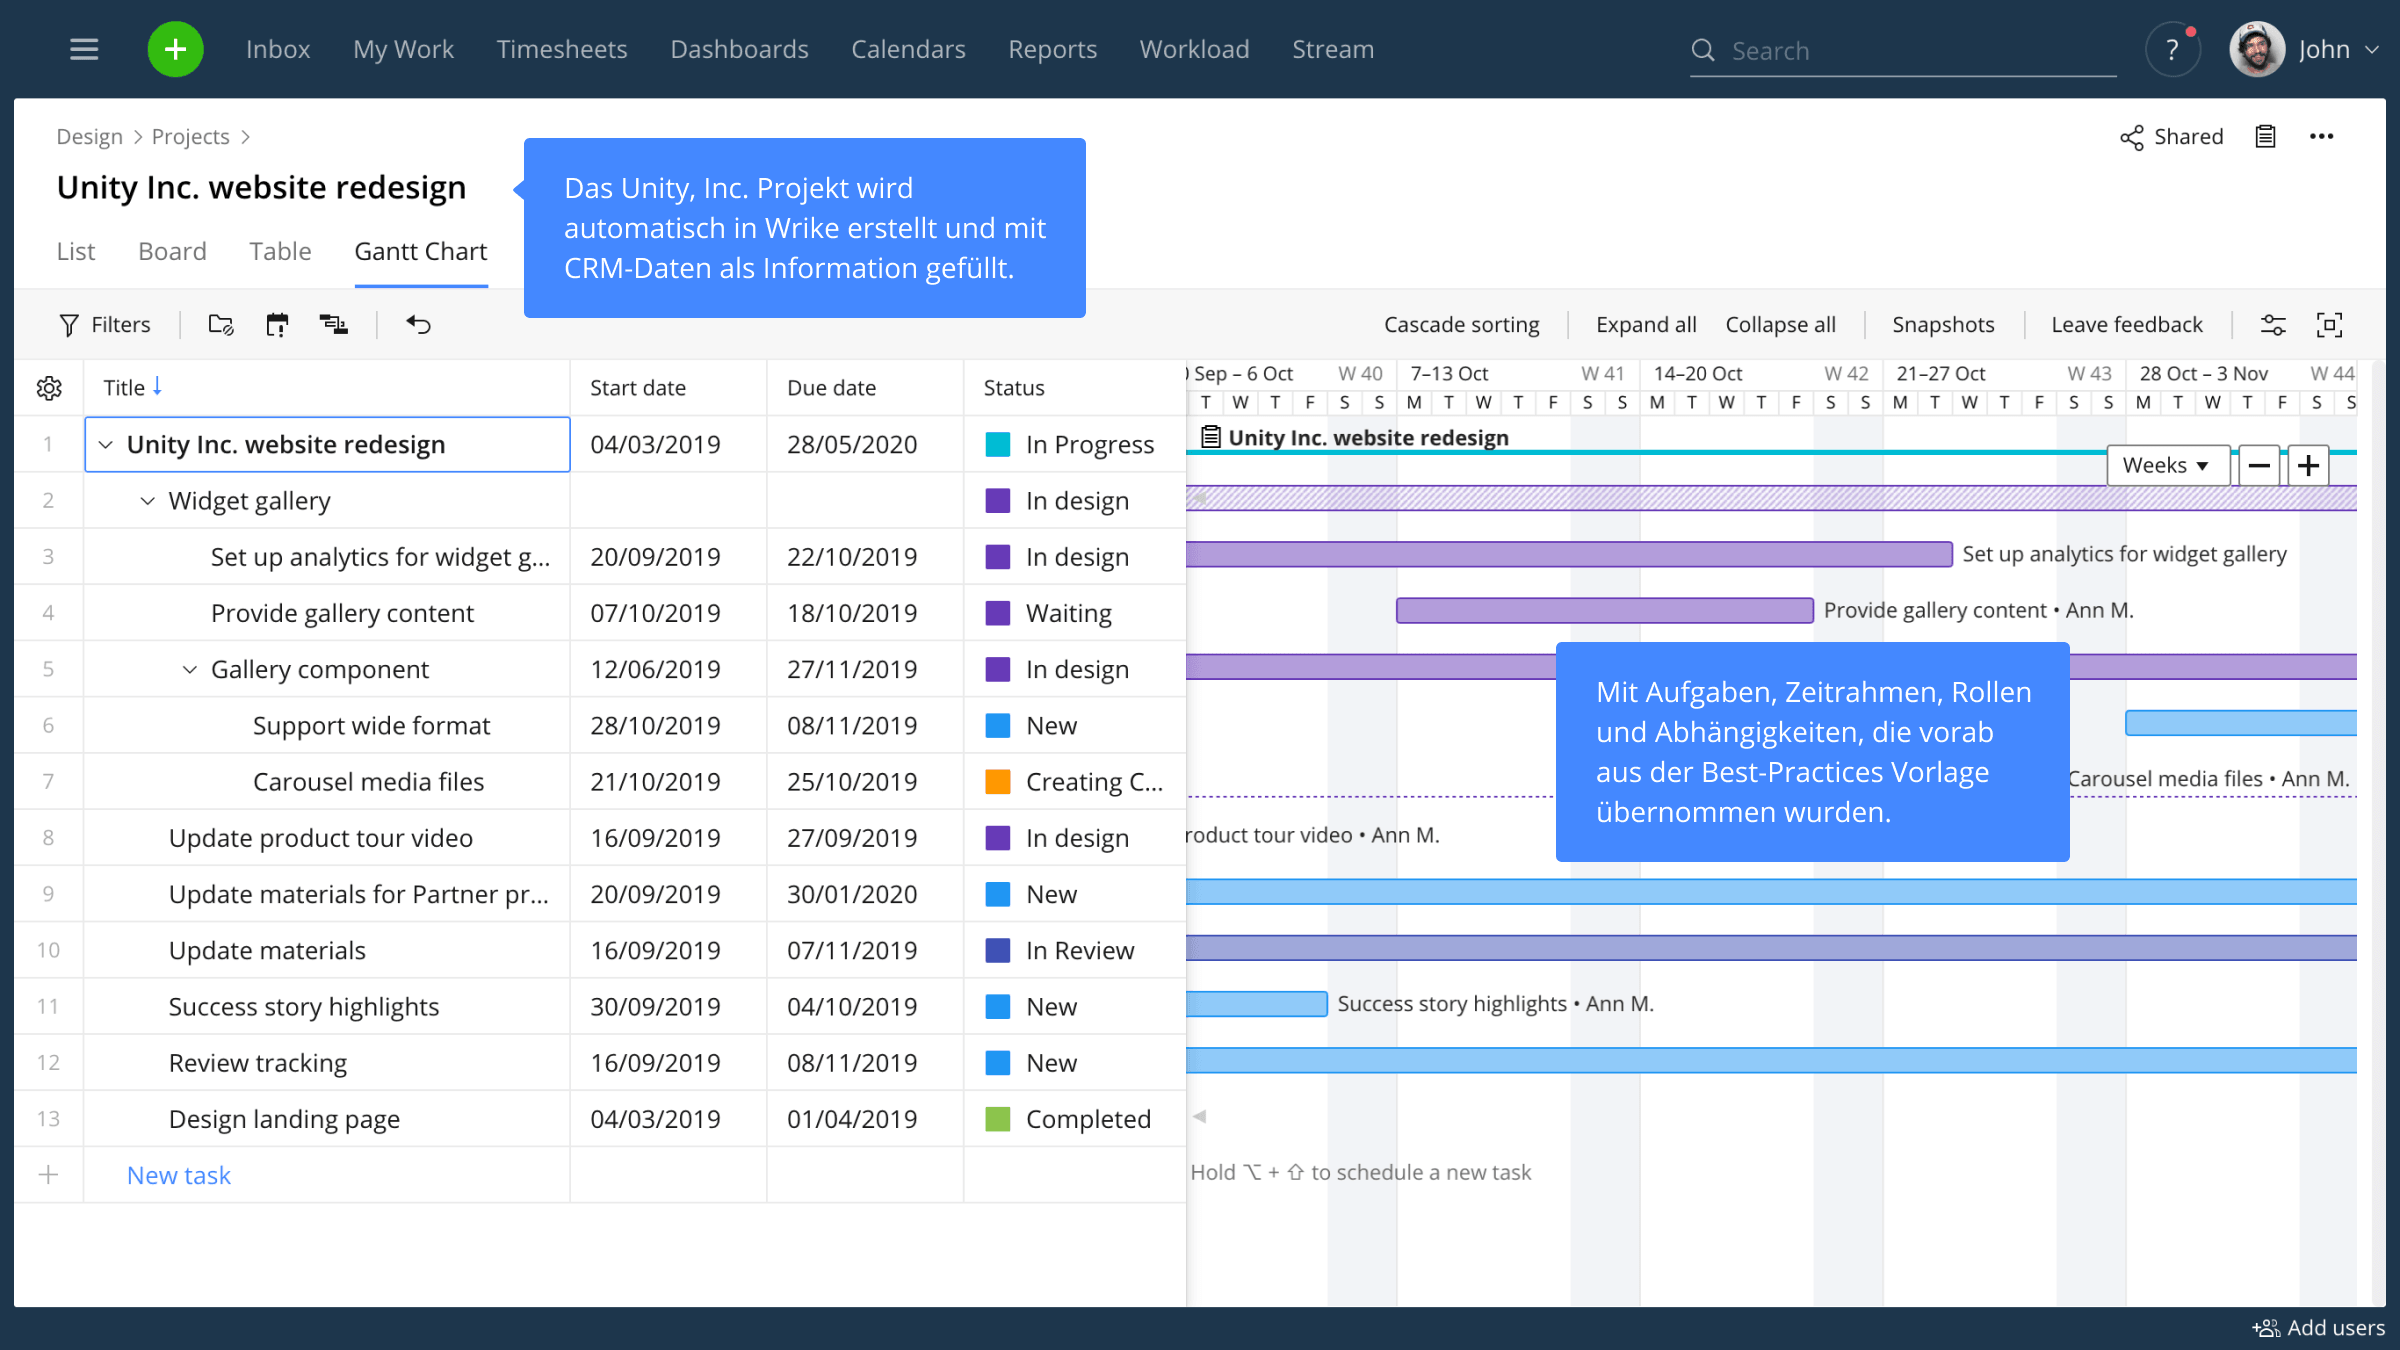Viewport: 2400px width, 1350px height.
Task: Click the green plus create button
Action: click(x=175, y=49)
